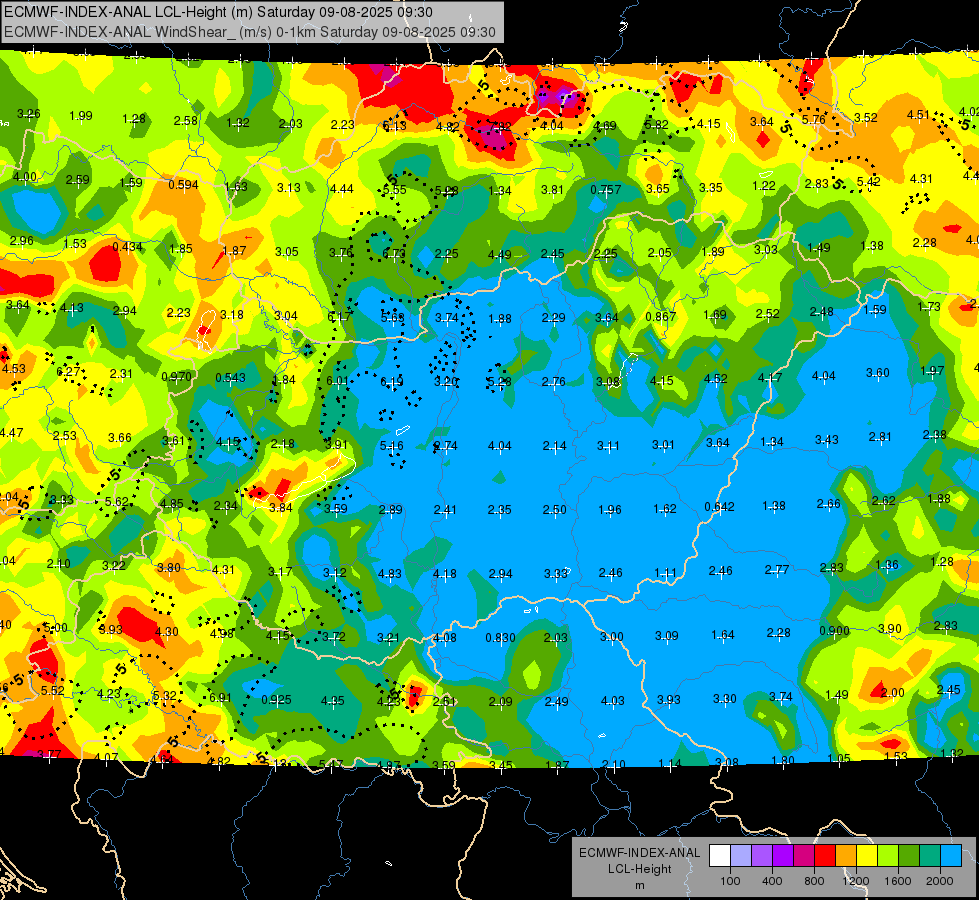Viewport: 979px width, 900px height.
Task: Click the legend tick label '100'
Action: coord(730,881)
